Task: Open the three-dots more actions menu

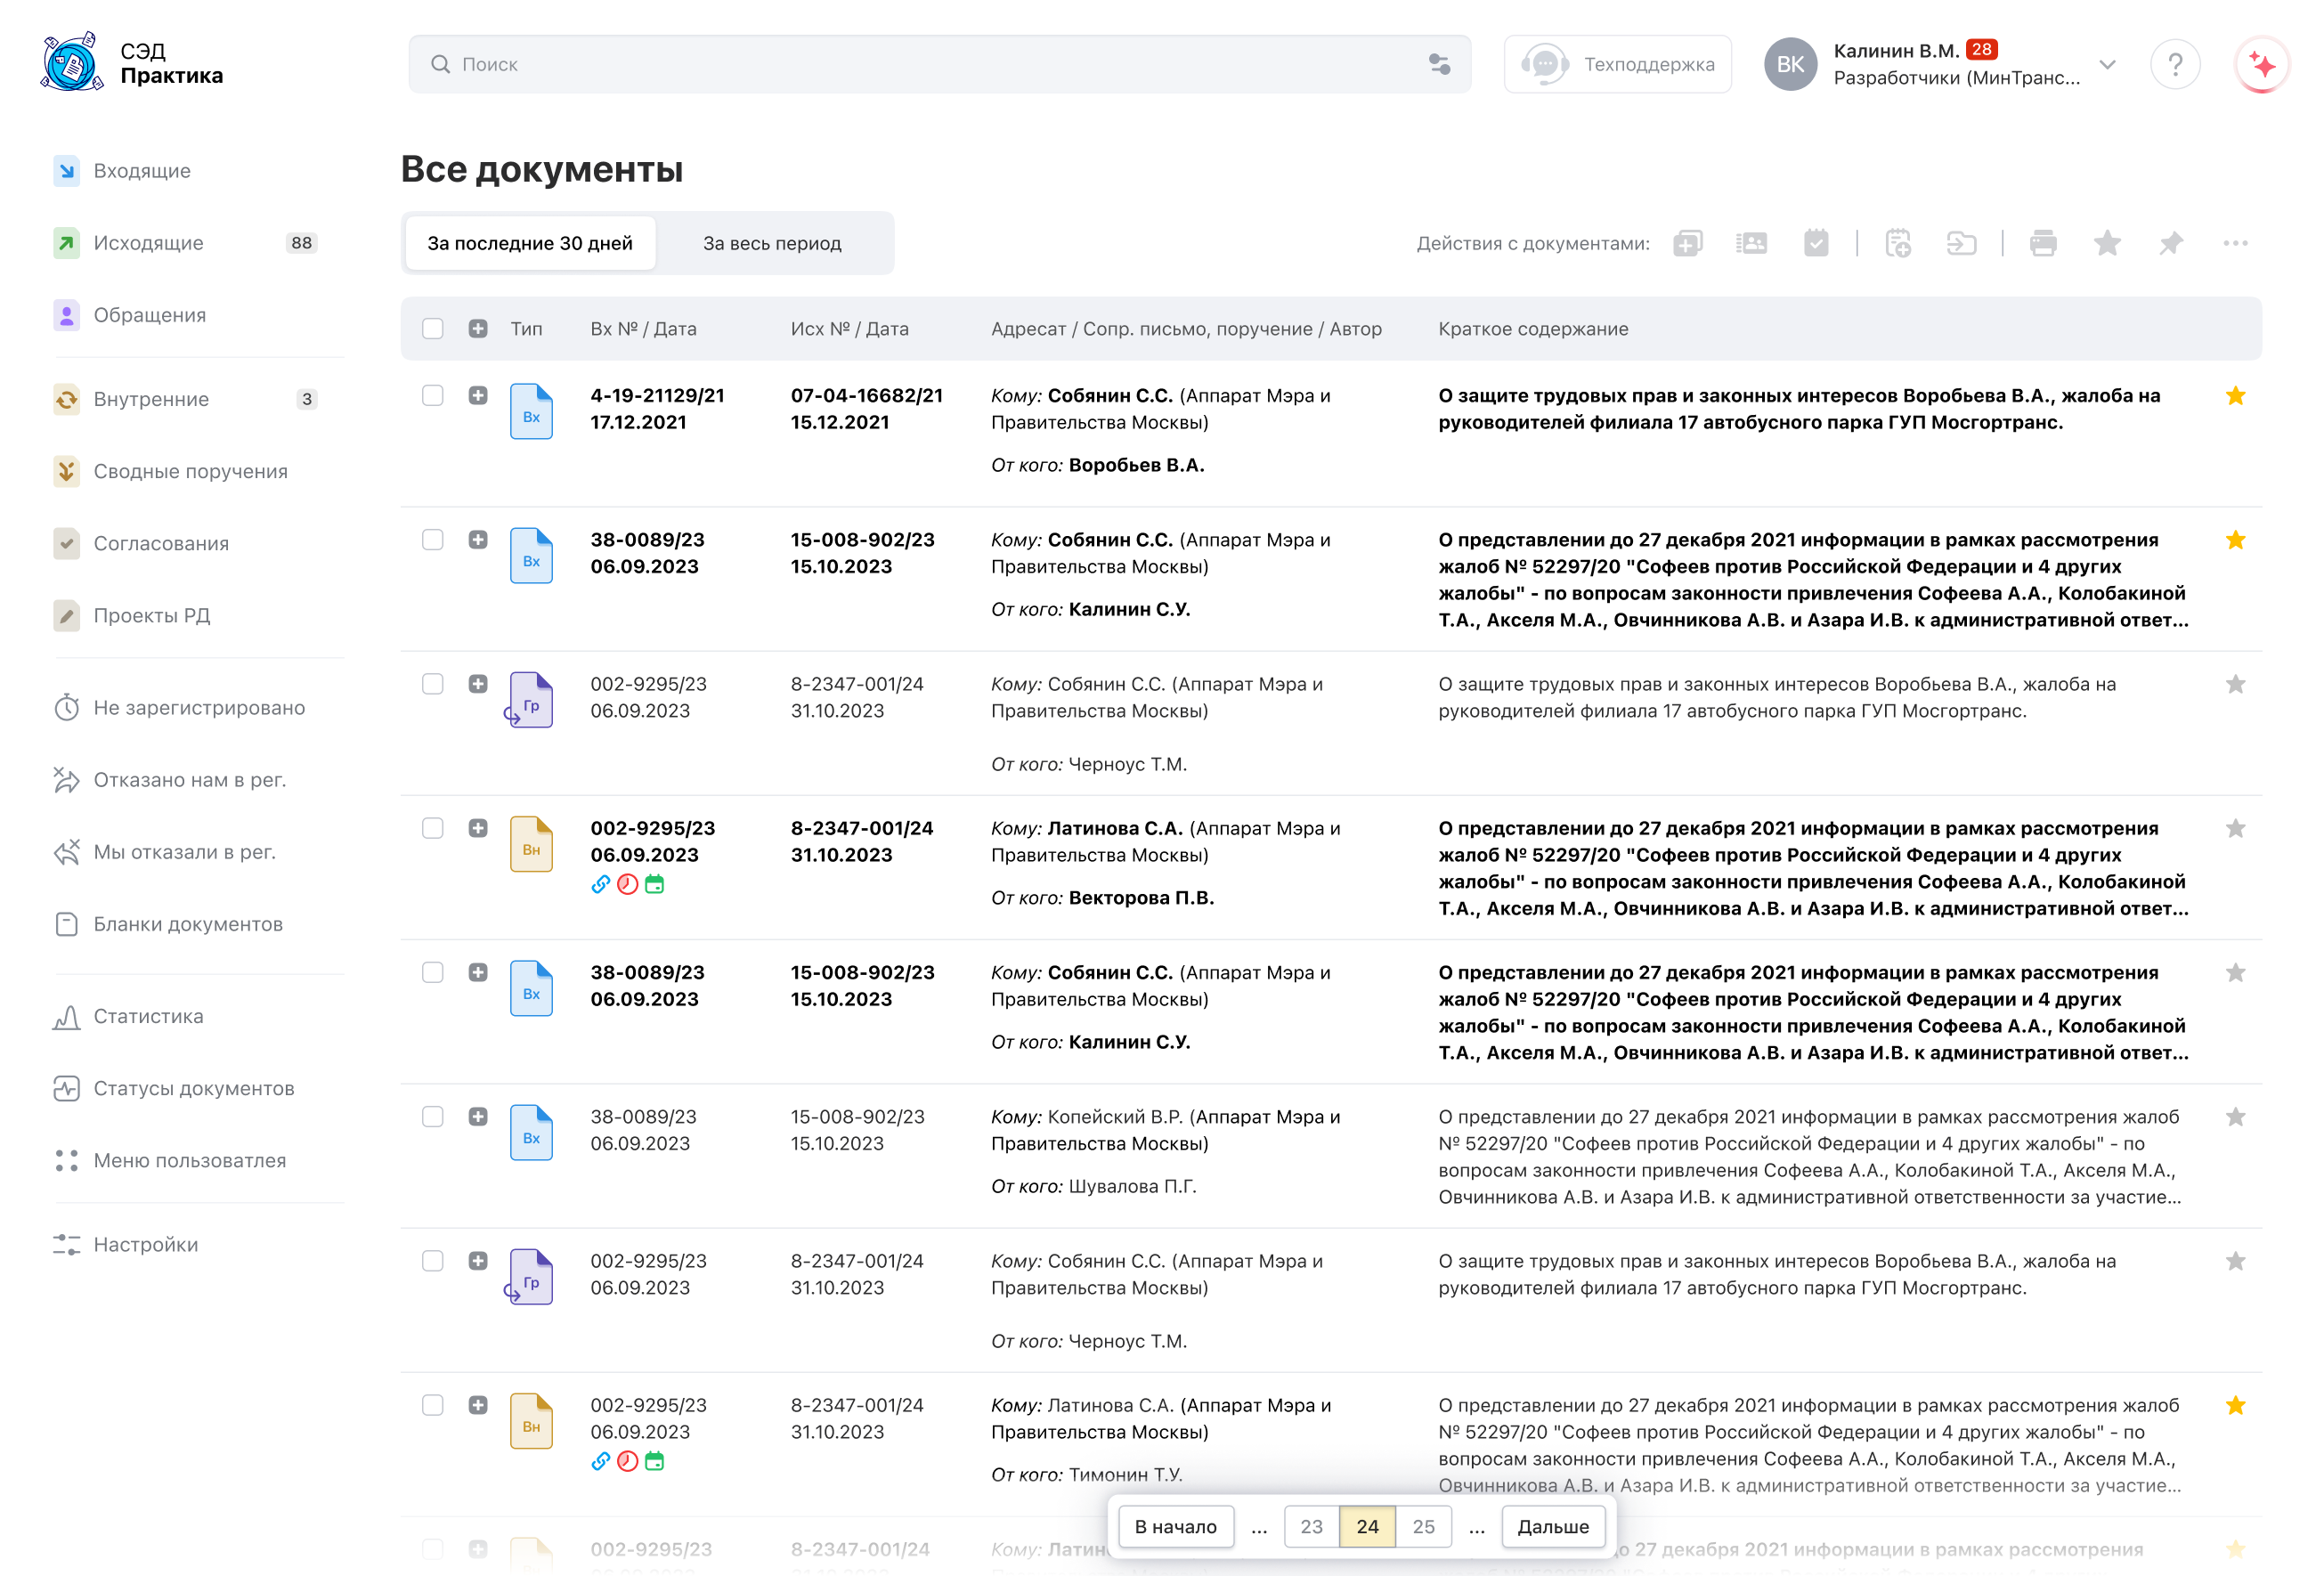Action: [x=2235, y=243]
